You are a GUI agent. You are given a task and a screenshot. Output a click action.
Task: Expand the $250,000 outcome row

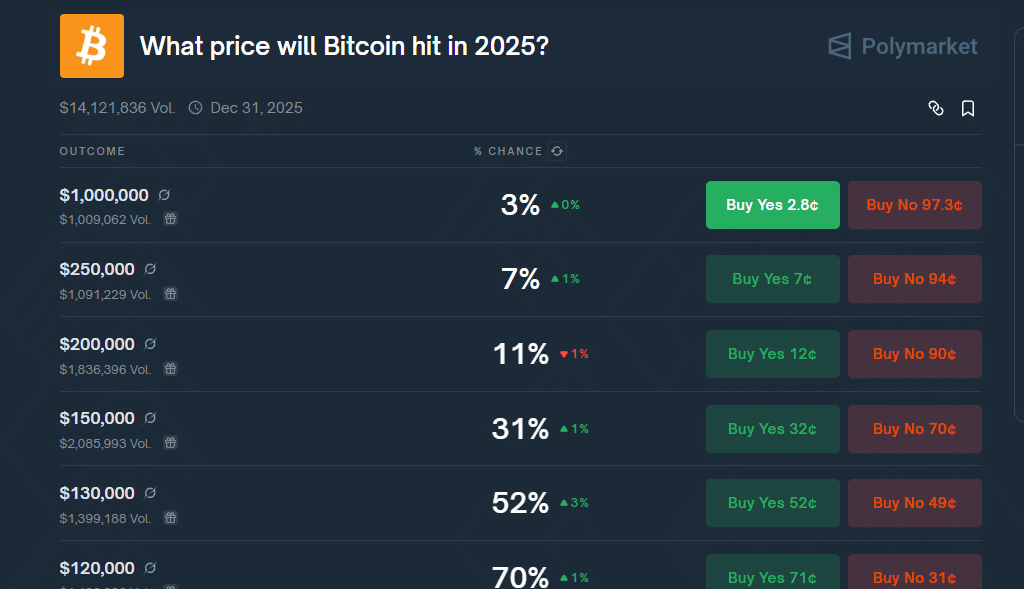tap(520, 279)
